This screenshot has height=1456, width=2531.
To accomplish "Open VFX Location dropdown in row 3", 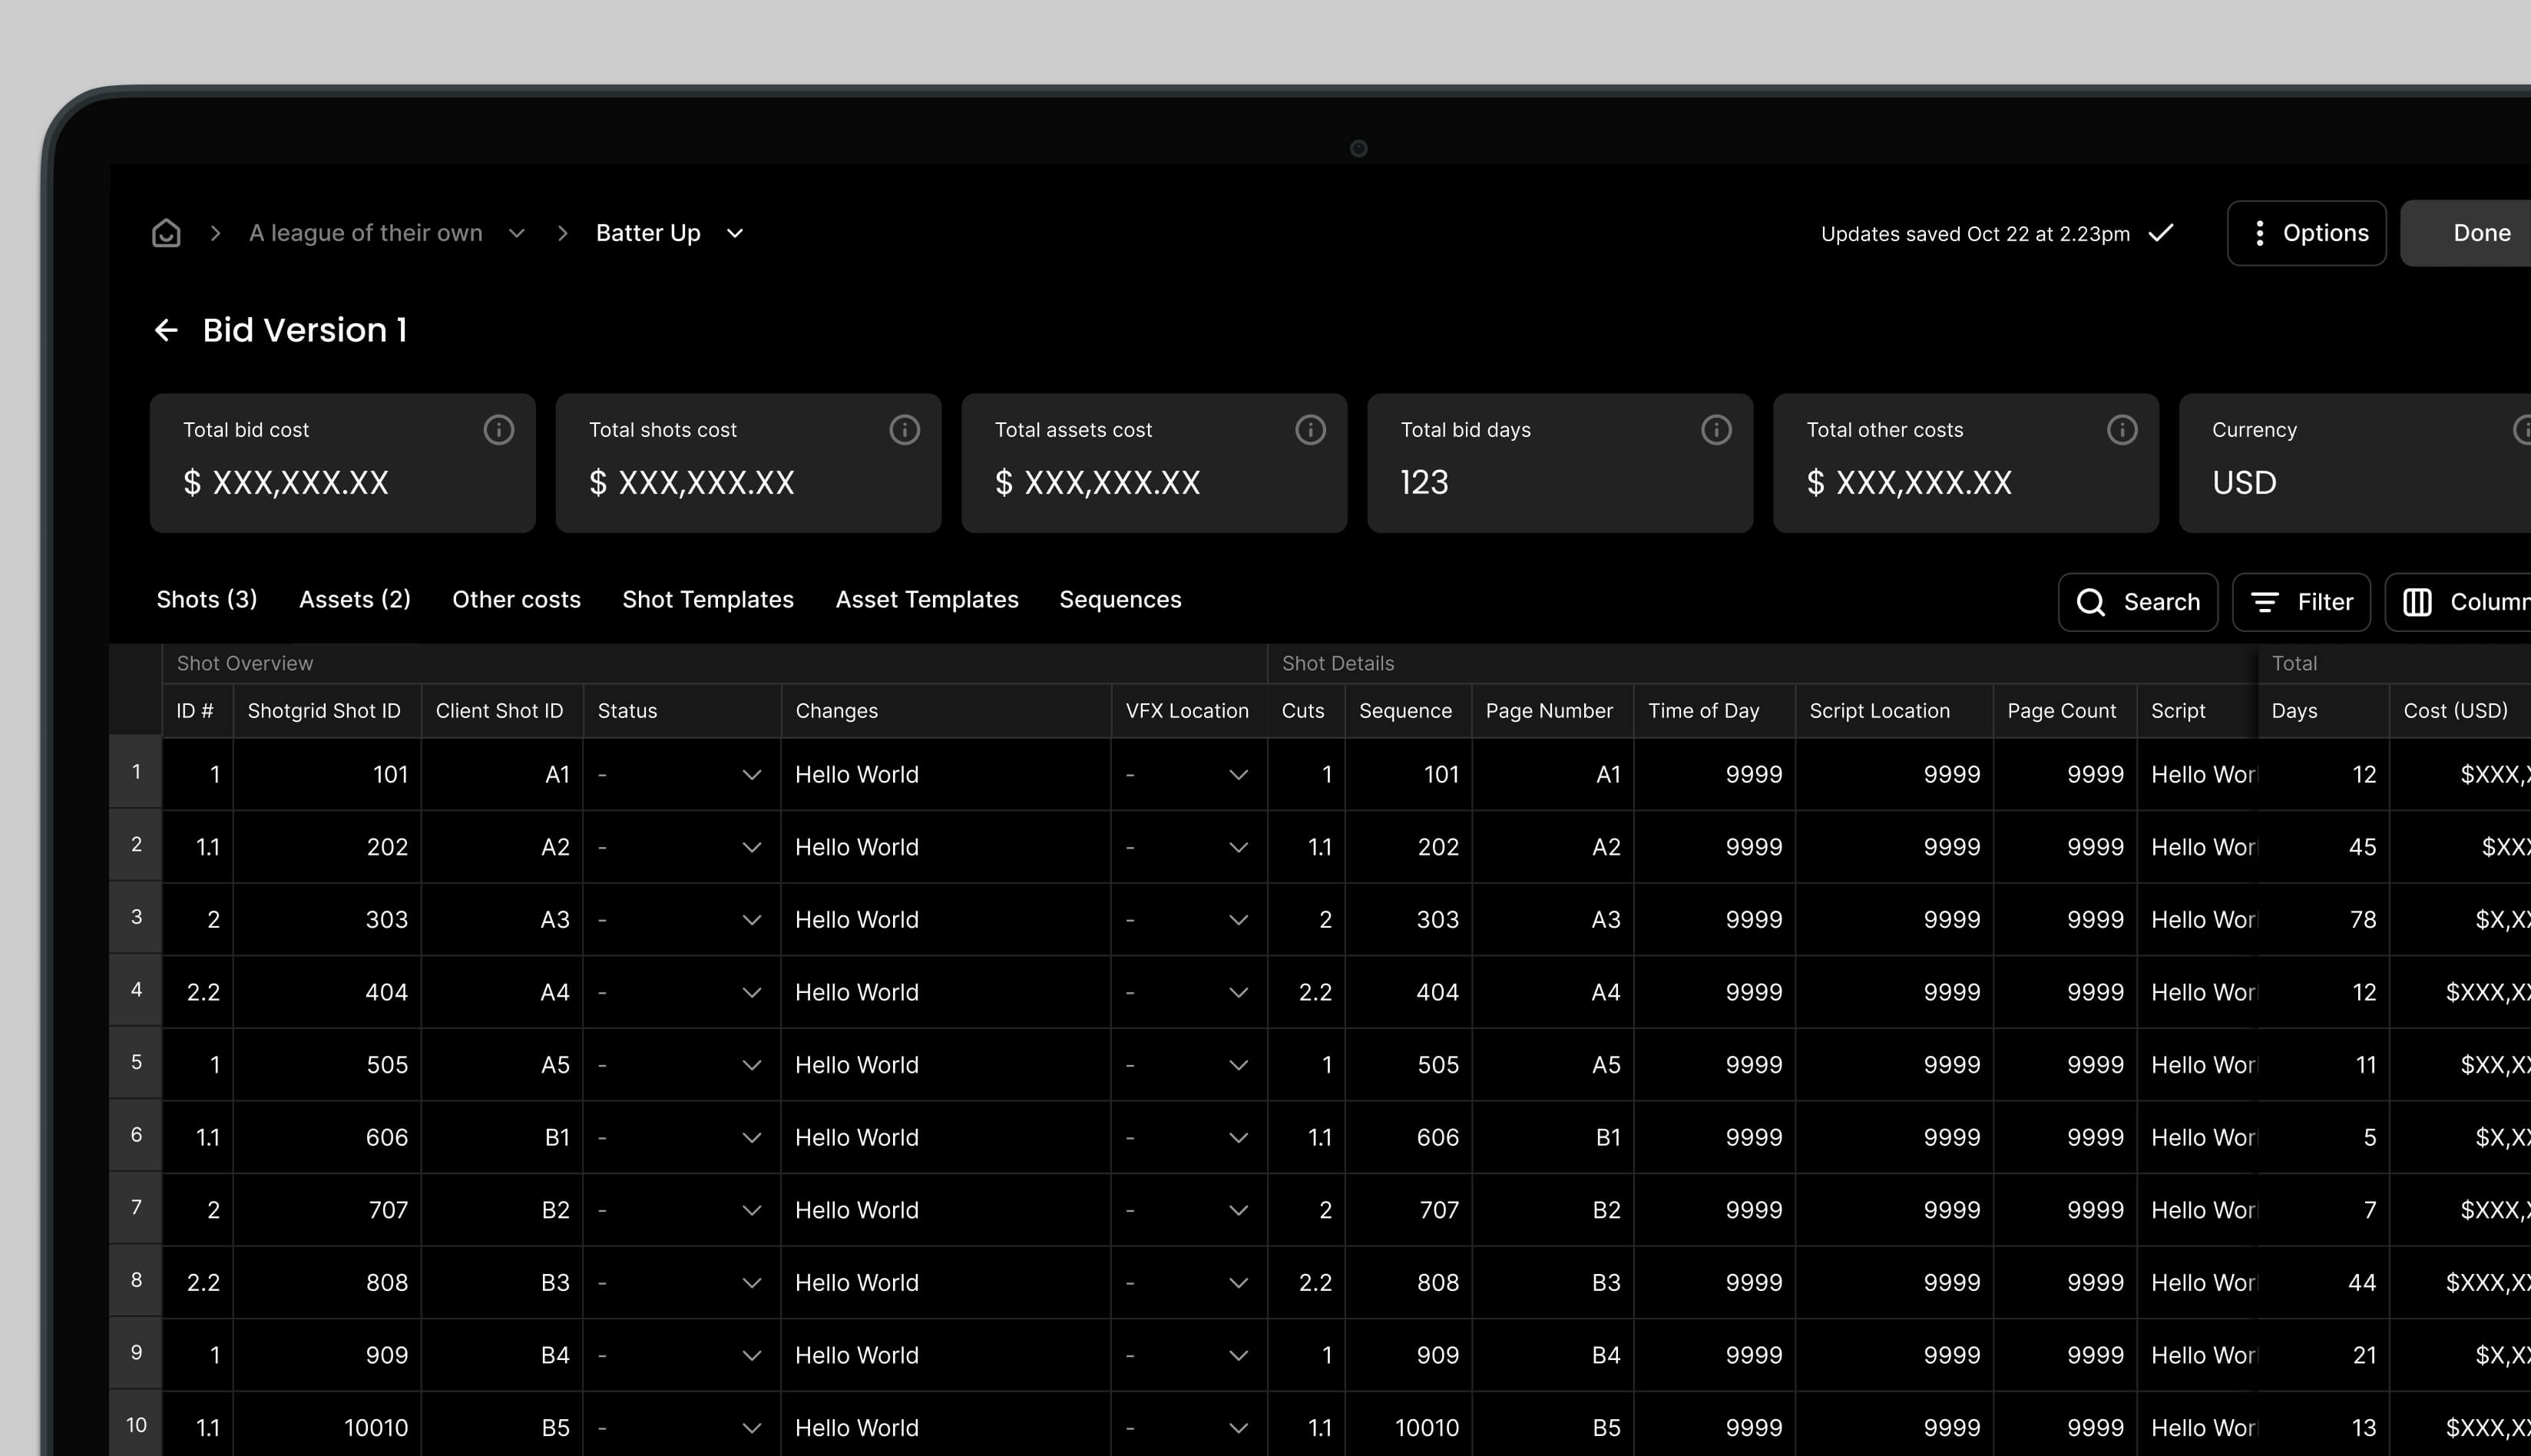I will pos(1238,920).
